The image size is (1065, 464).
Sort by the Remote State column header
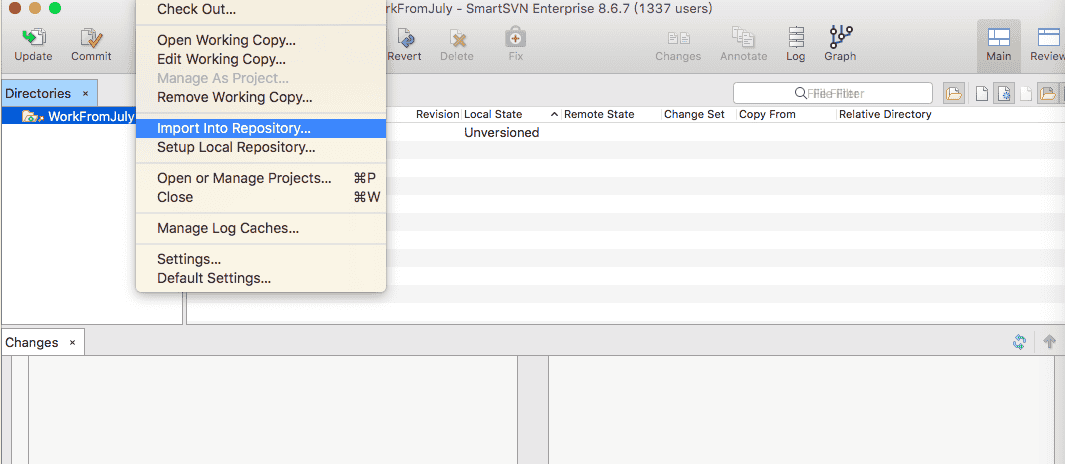click(x=599, y=114)
